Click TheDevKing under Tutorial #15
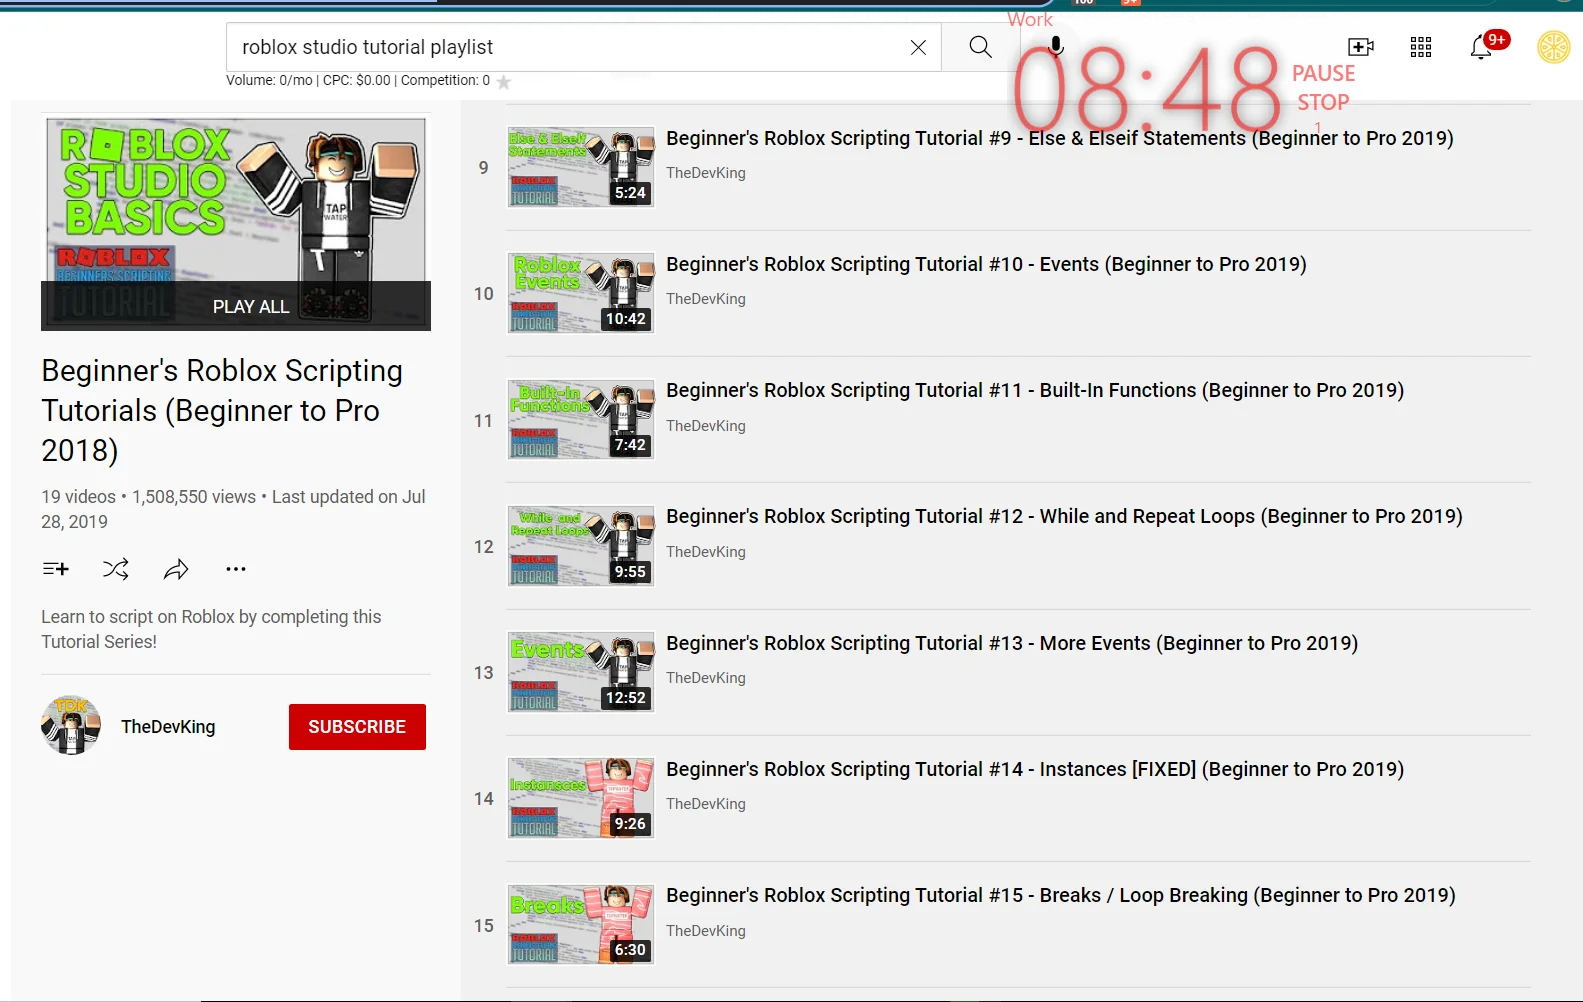Viewport: 1583px width, 1002px height. (x=706, y=931)
